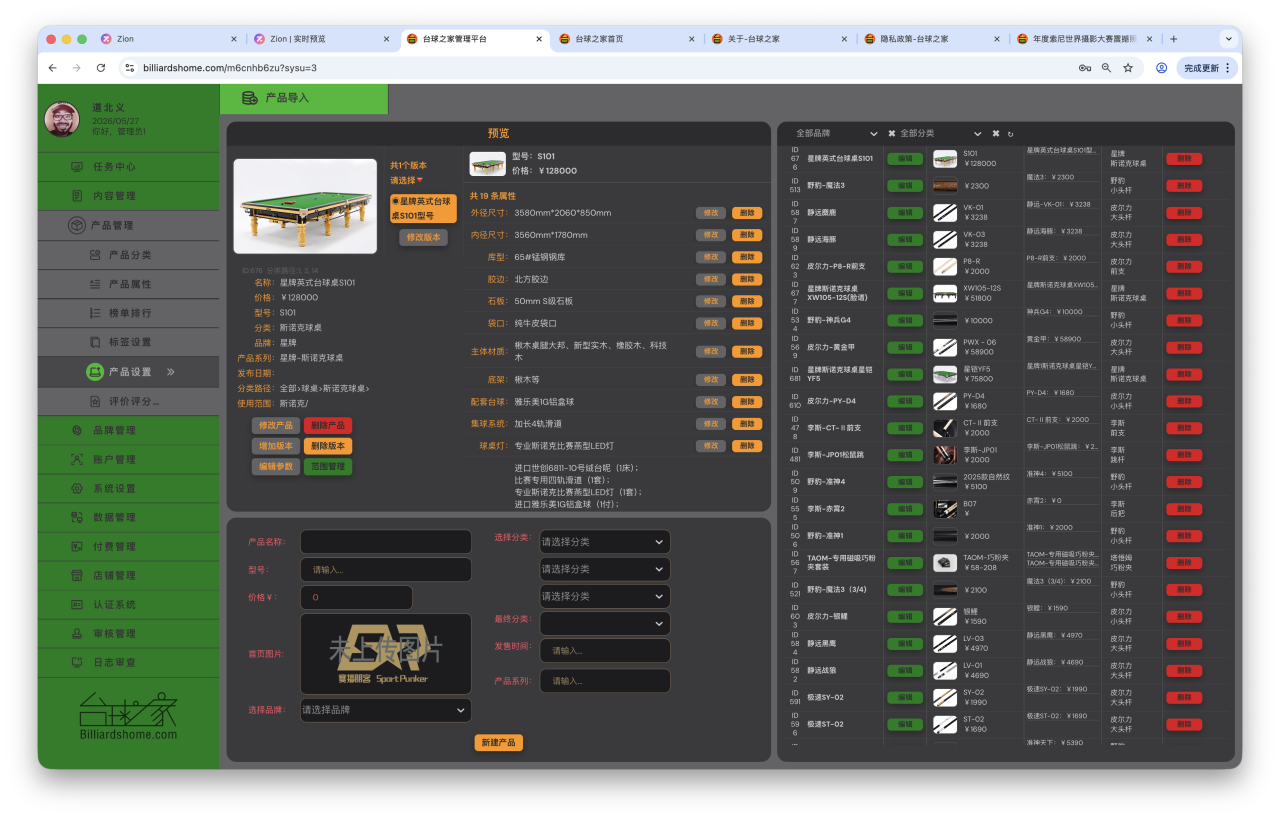Click the 发售时间 input field
The image size is (1280, 819).
pyautogui.click(x=605, y=651)
